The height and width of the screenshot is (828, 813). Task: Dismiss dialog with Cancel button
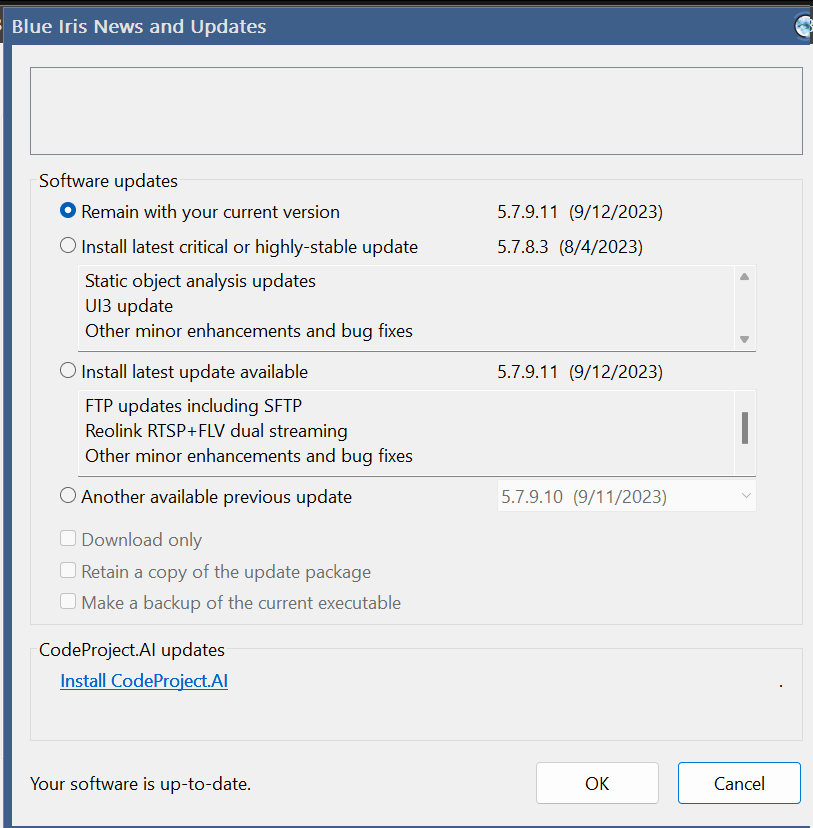(x=739, y=783)
